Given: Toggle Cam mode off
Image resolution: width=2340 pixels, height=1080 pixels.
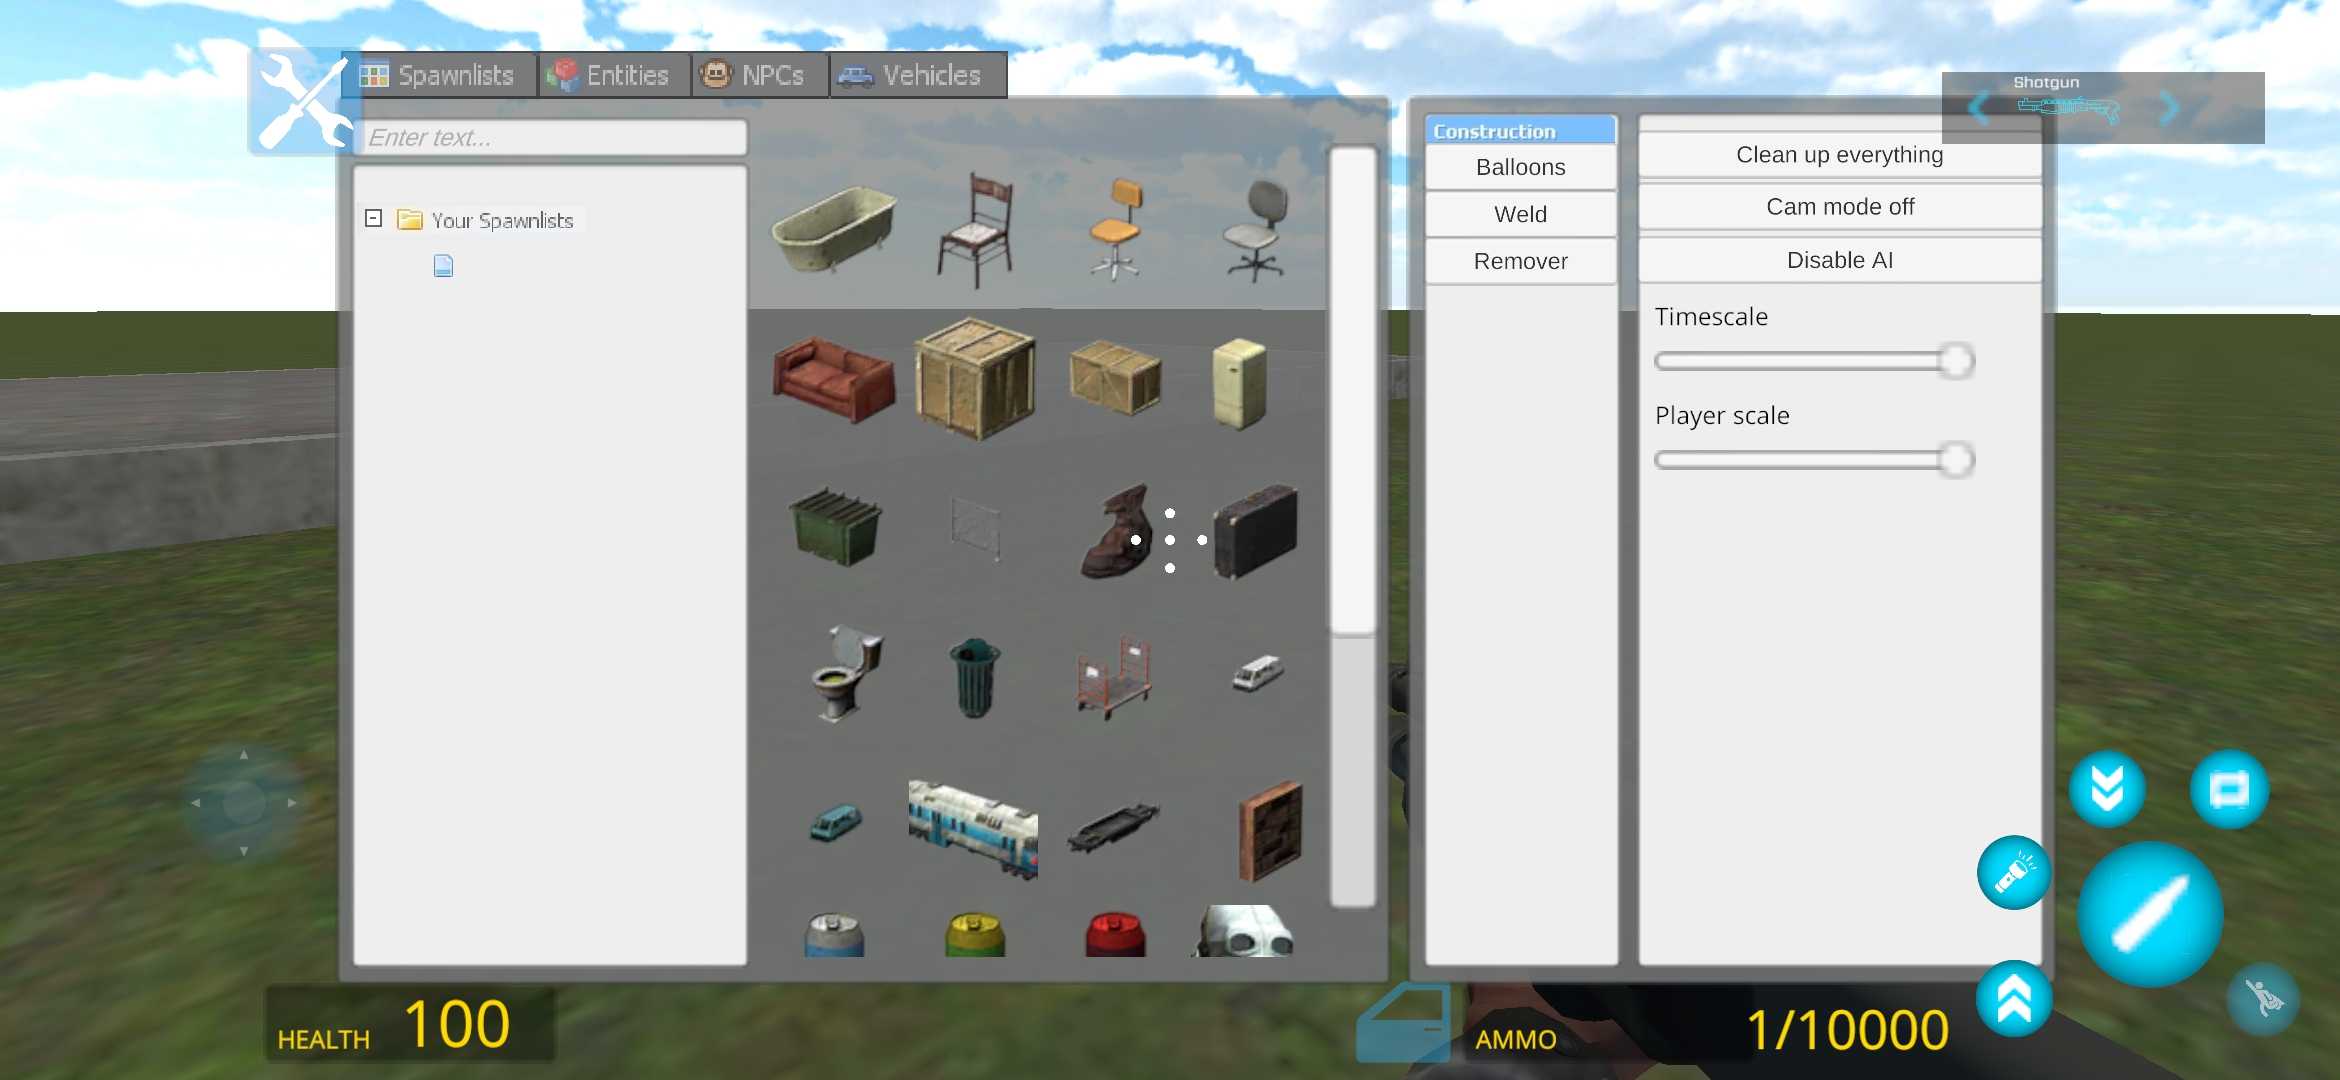Looking at the screenshot, I should [x=1839, y=206].
